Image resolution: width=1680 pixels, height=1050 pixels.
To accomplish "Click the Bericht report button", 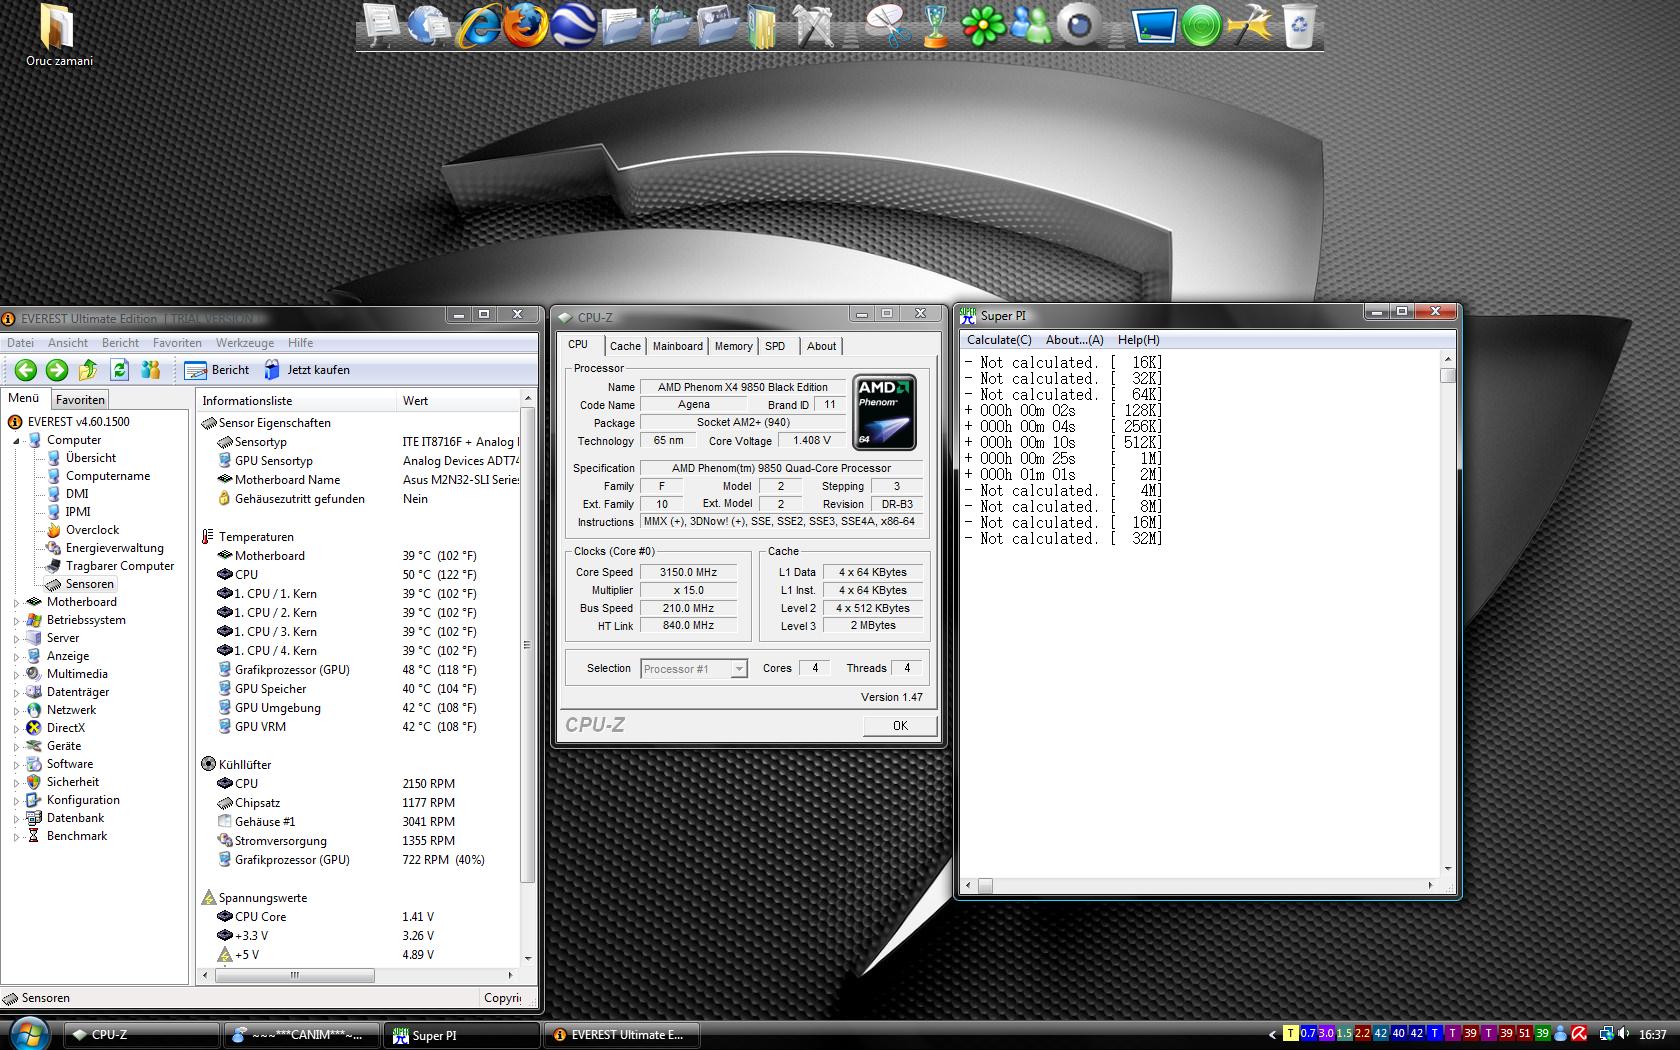I will (218, 370).
